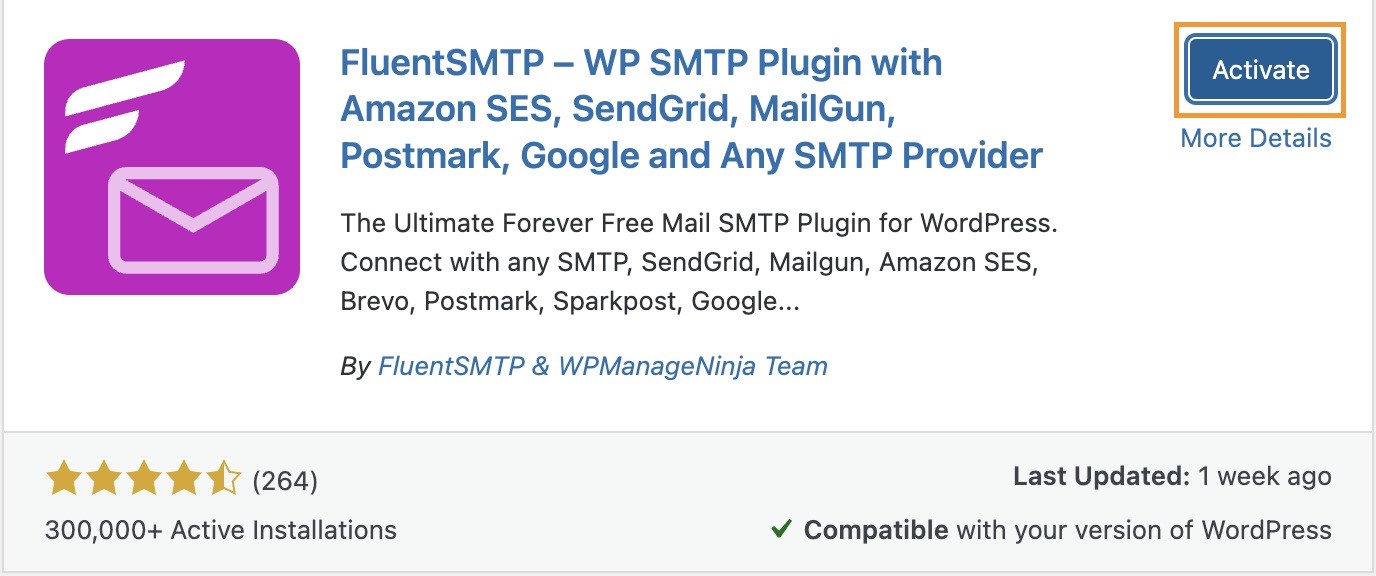This screenshot has width=1376, height=576.
Task: Click 'your version of WordPress' text
Action: pos(1169,530)
